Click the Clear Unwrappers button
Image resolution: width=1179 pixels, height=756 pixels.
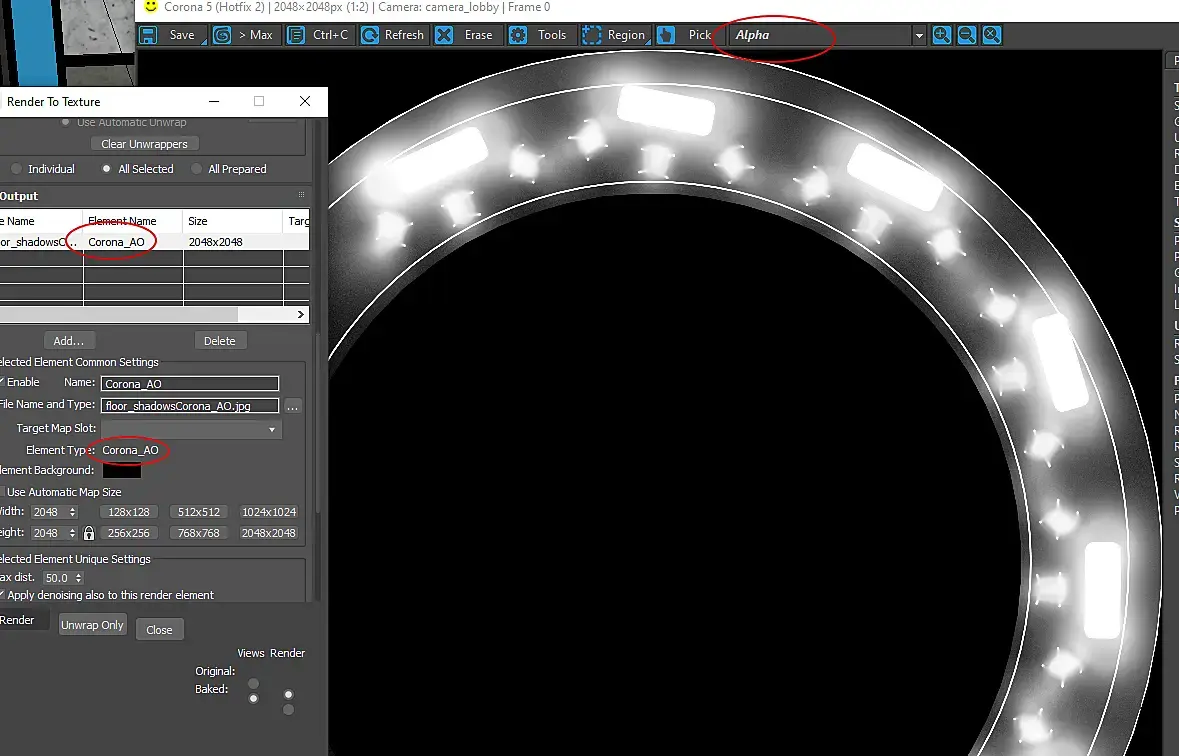(x=144, y=144)
